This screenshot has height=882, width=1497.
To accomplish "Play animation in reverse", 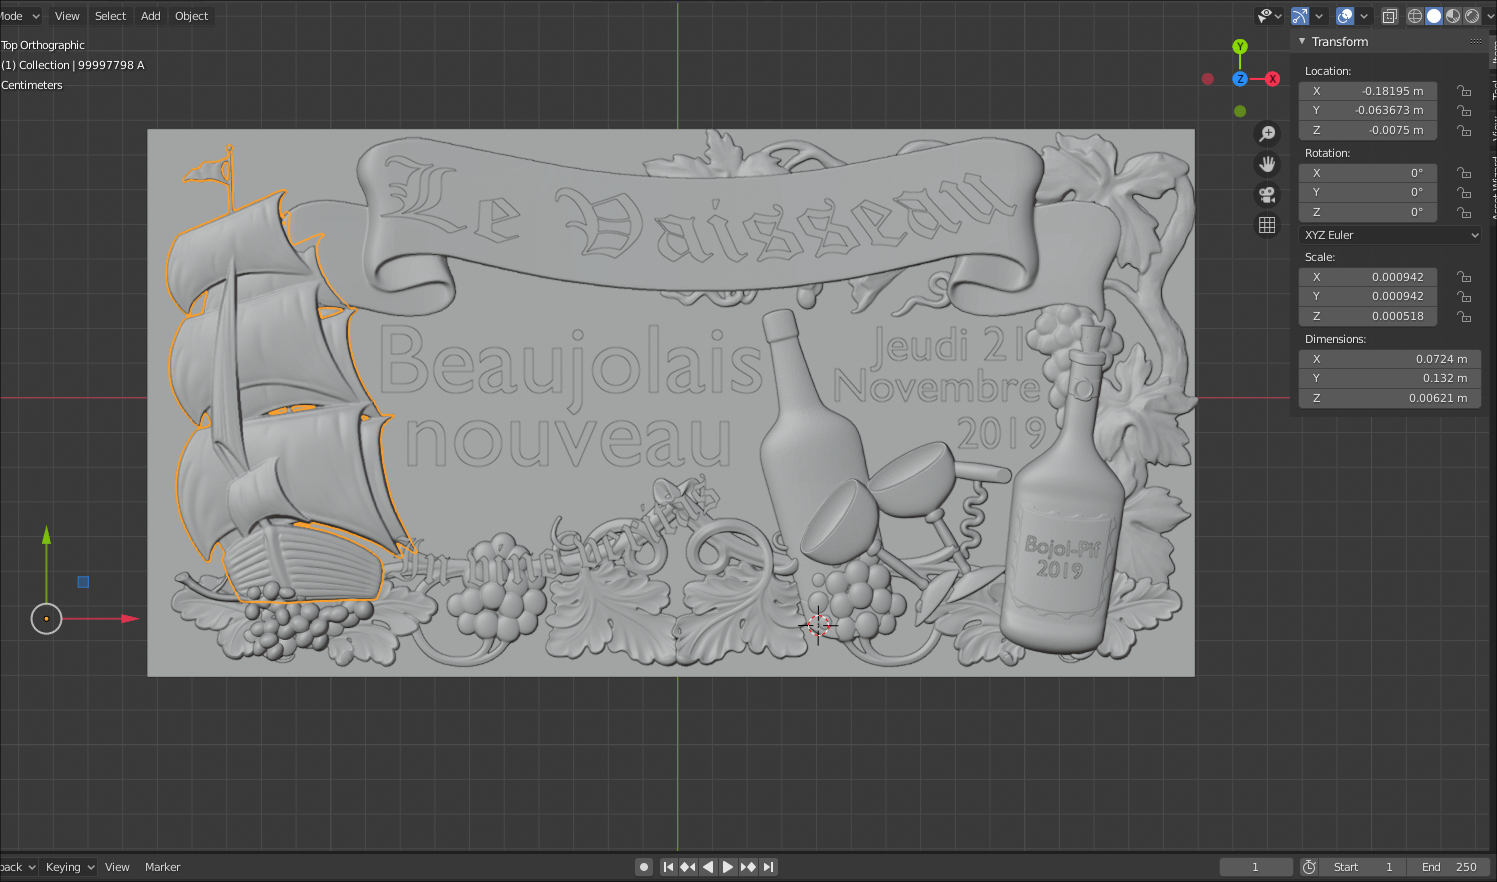I will pos(708,867).
